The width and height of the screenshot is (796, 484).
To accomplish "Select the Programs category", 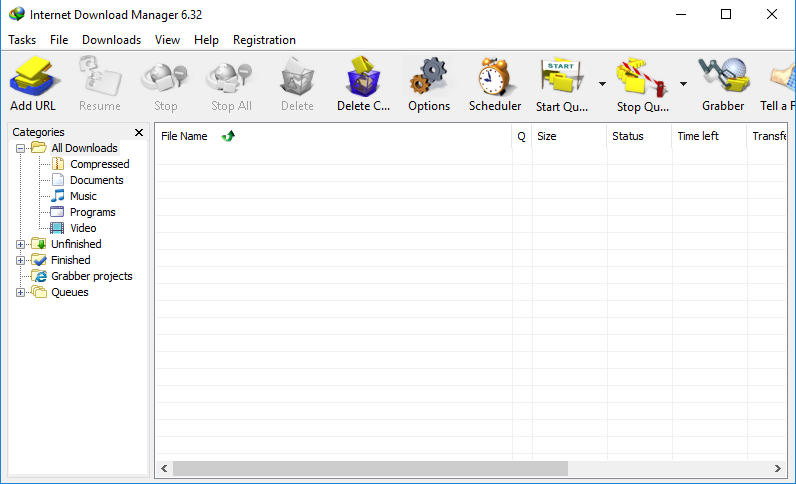I will (92, 212).
